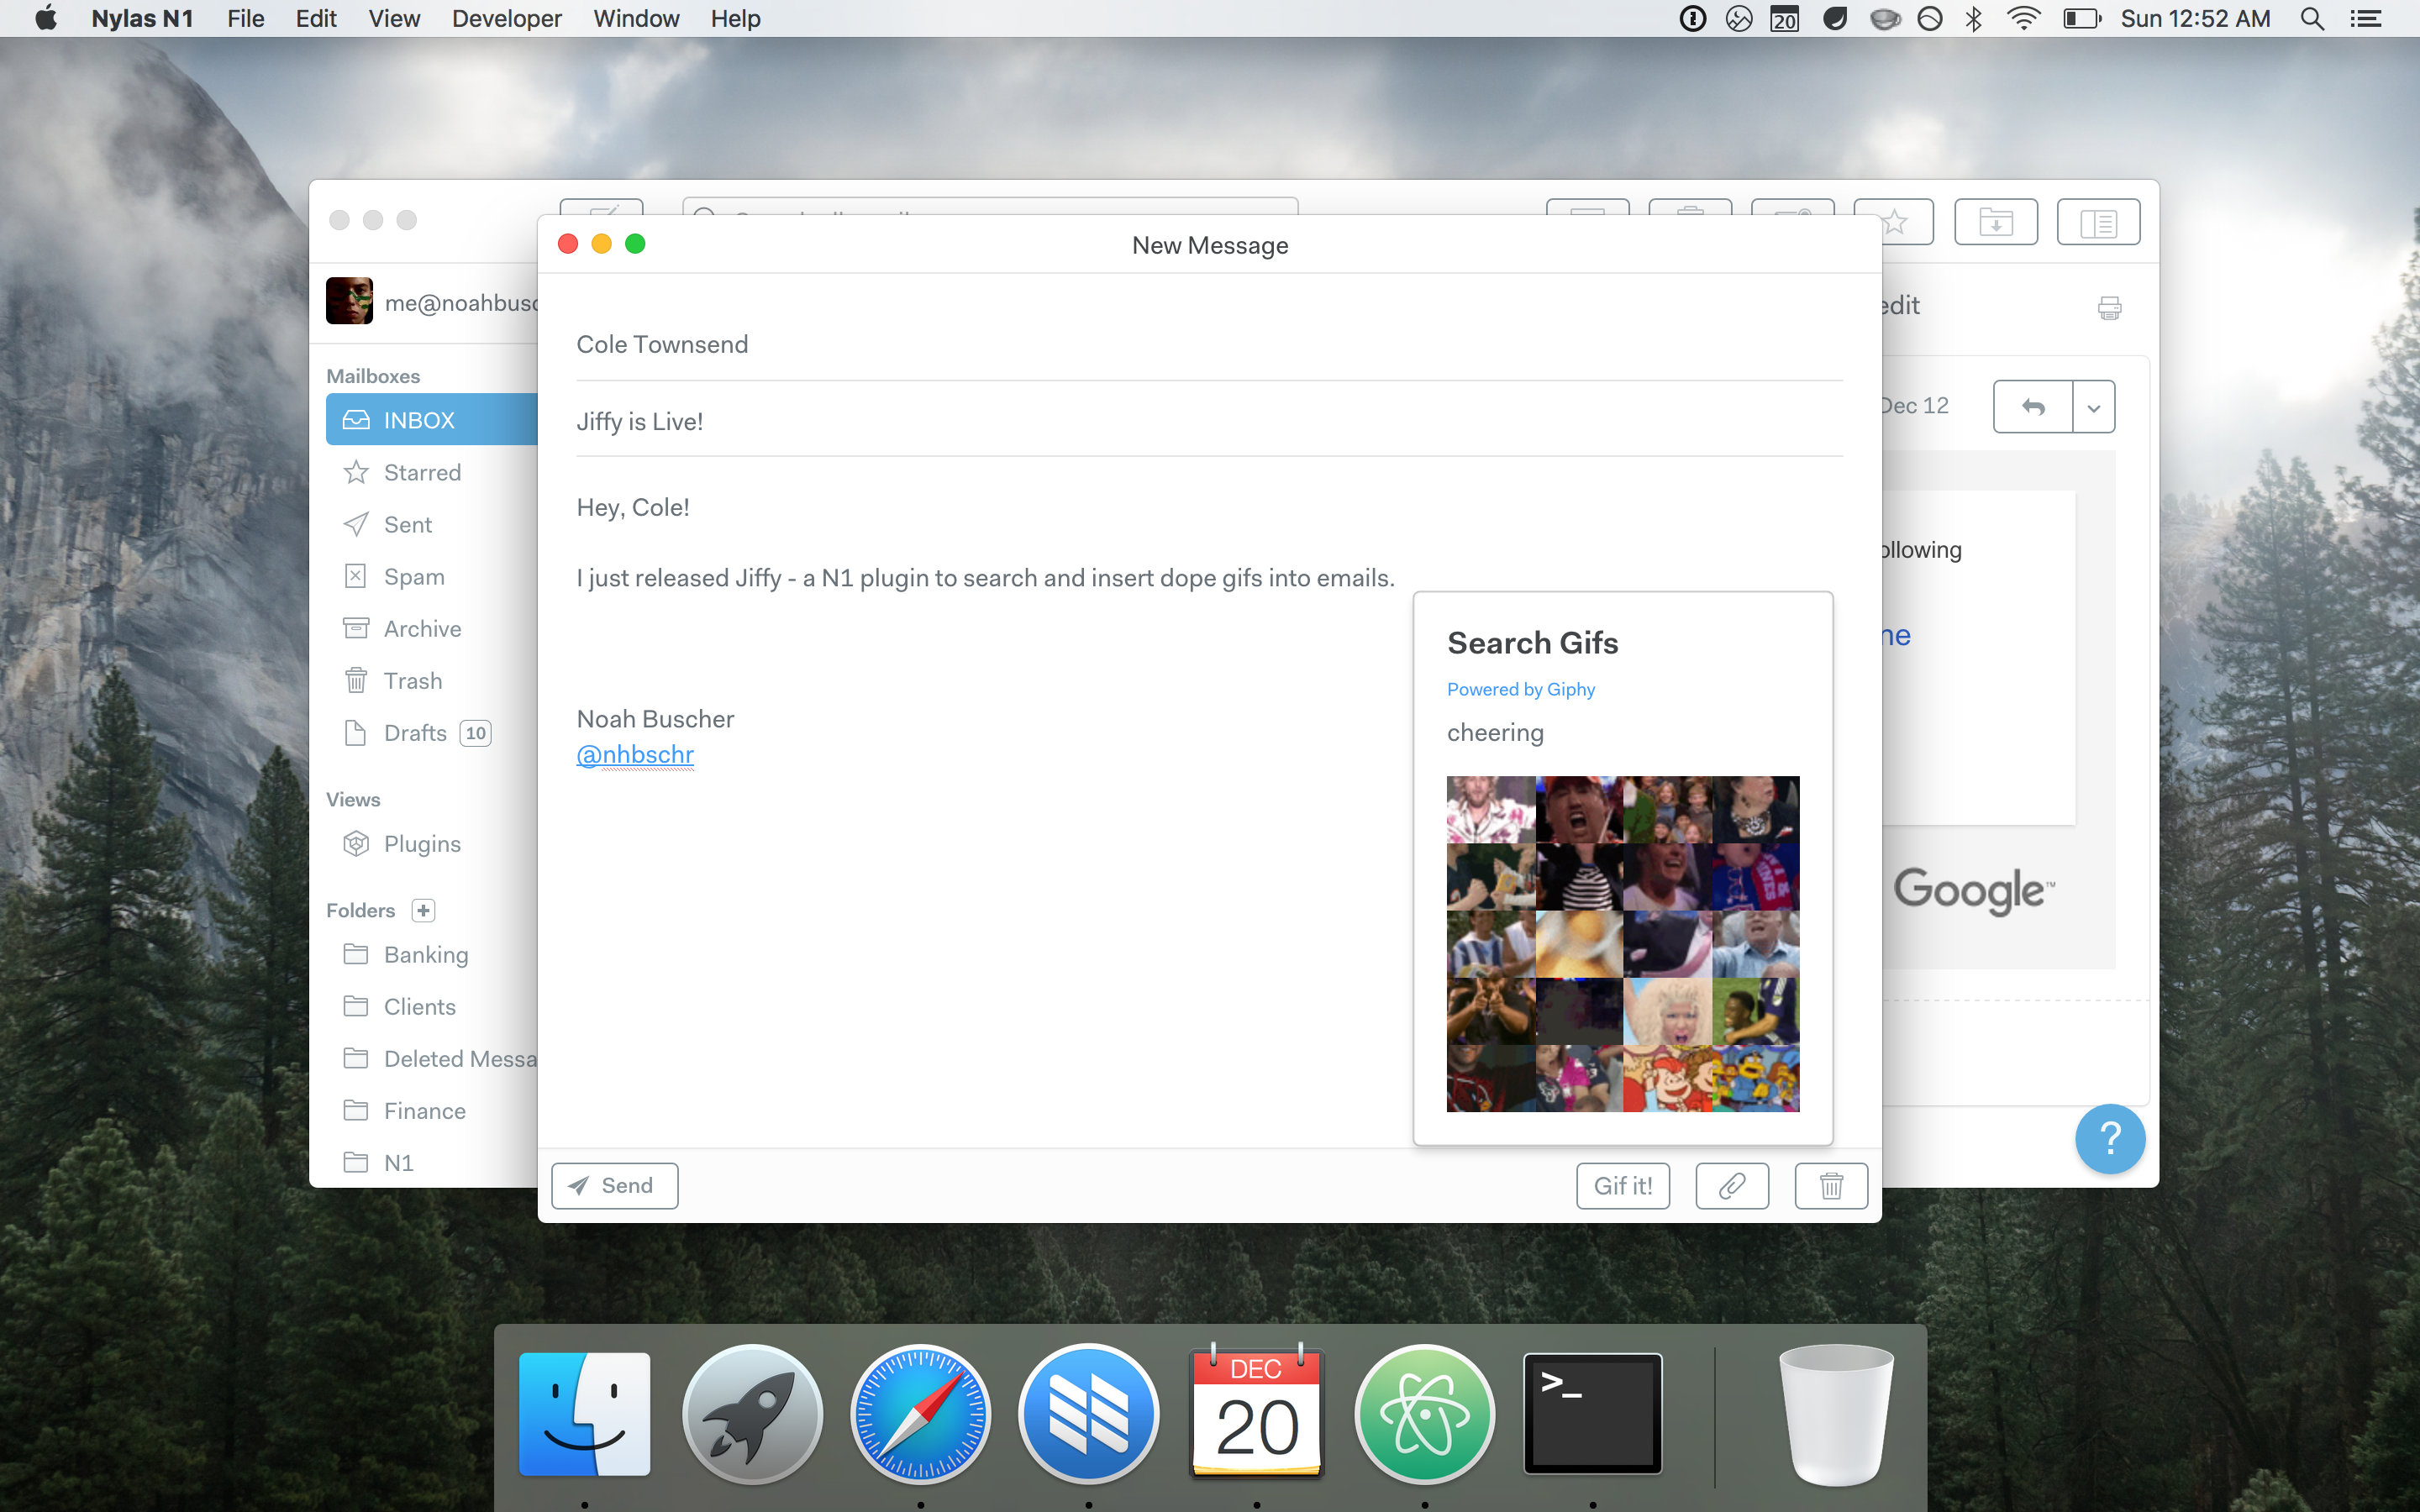Click the Send button

point(614,1185)
